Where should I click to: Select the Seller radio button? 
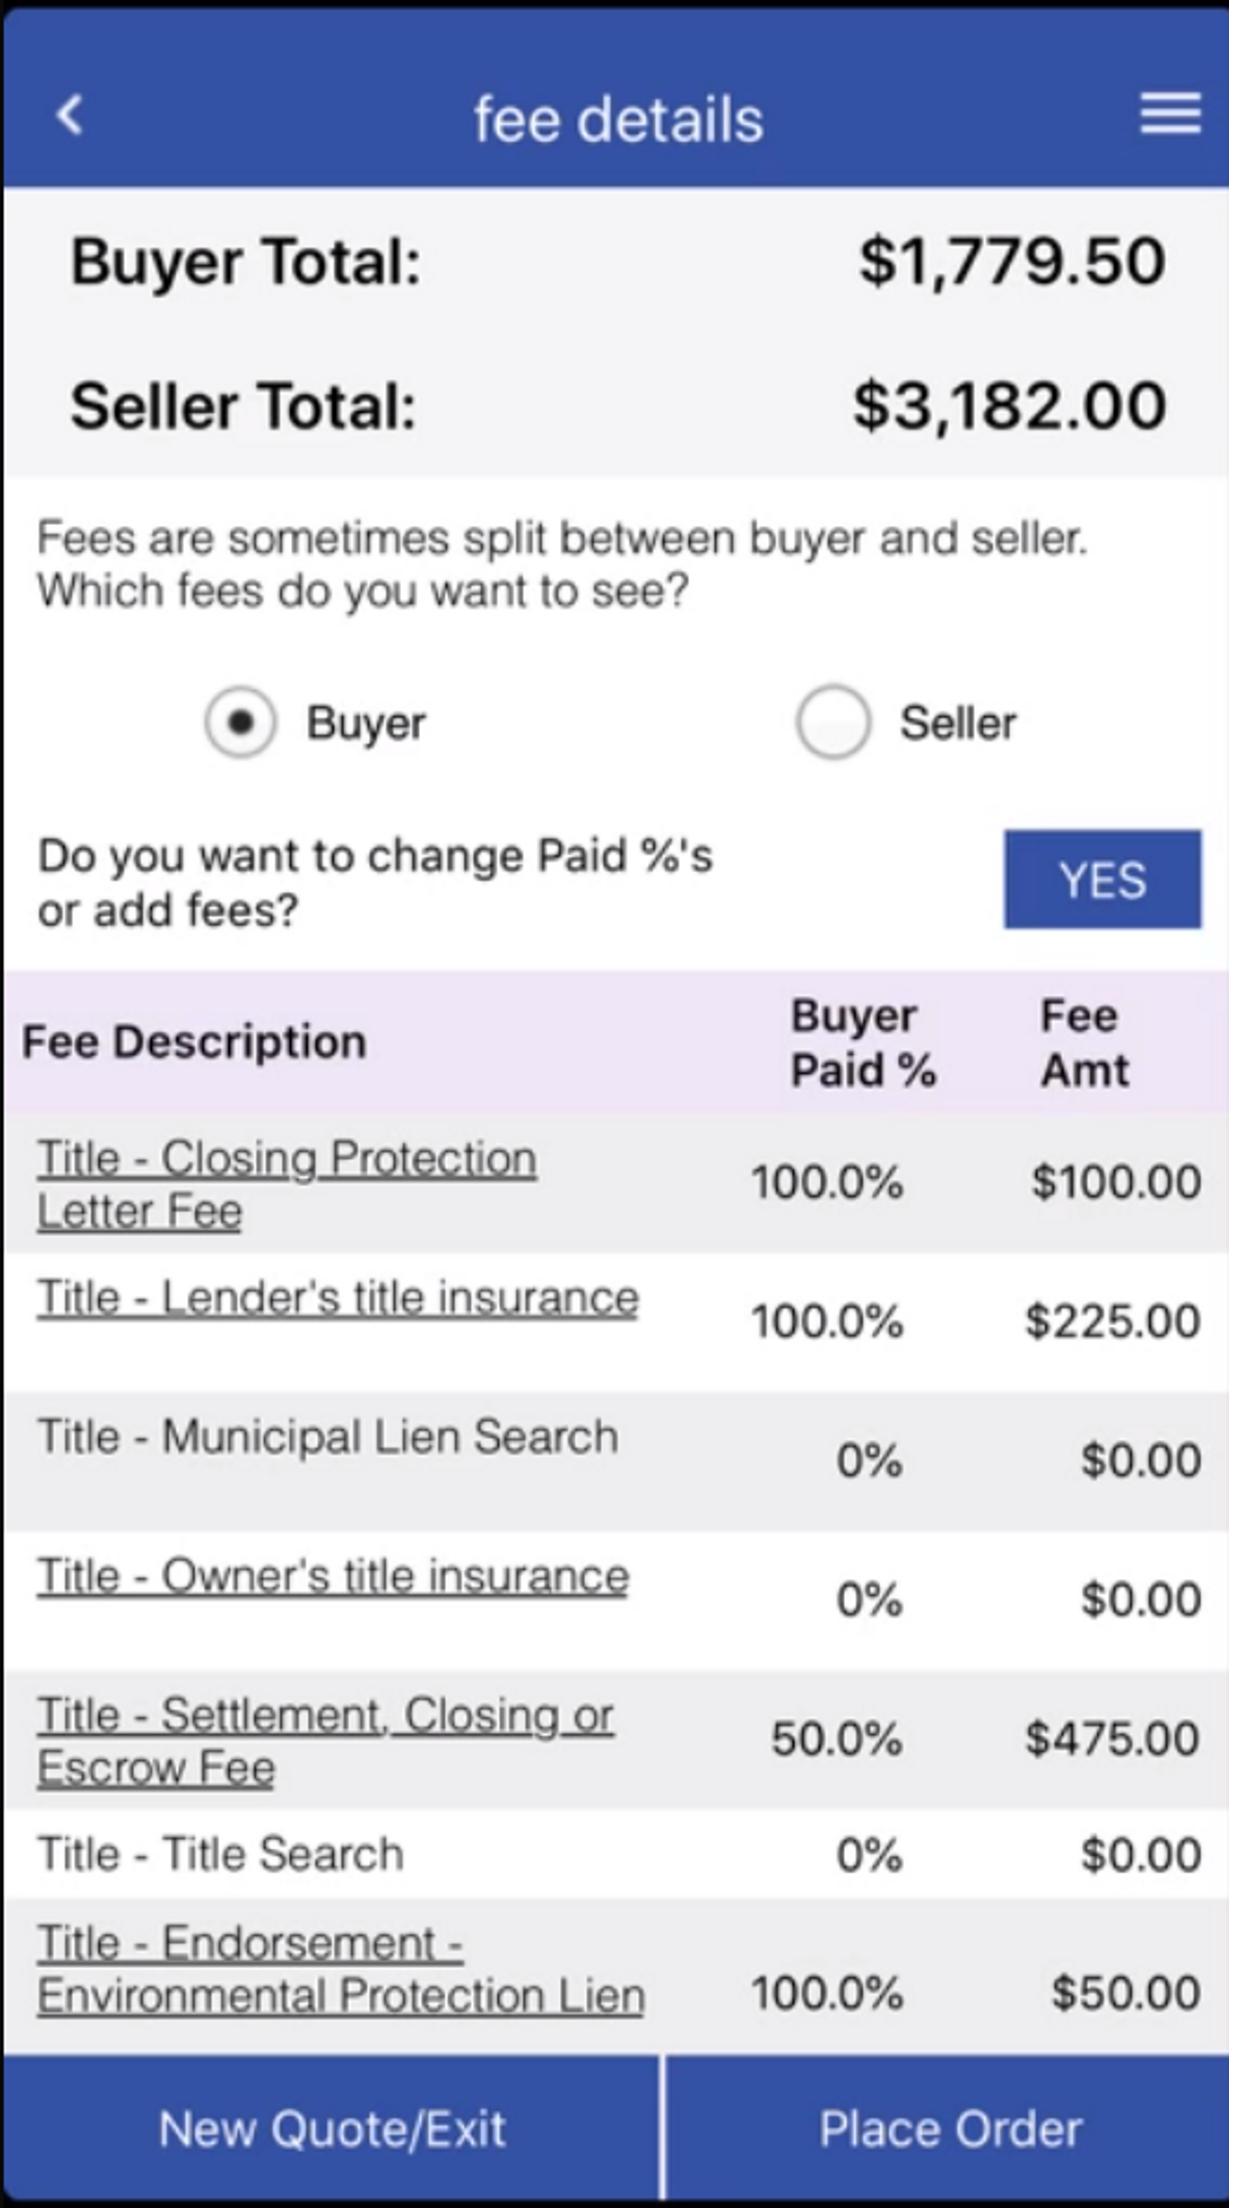coord(832,722)
